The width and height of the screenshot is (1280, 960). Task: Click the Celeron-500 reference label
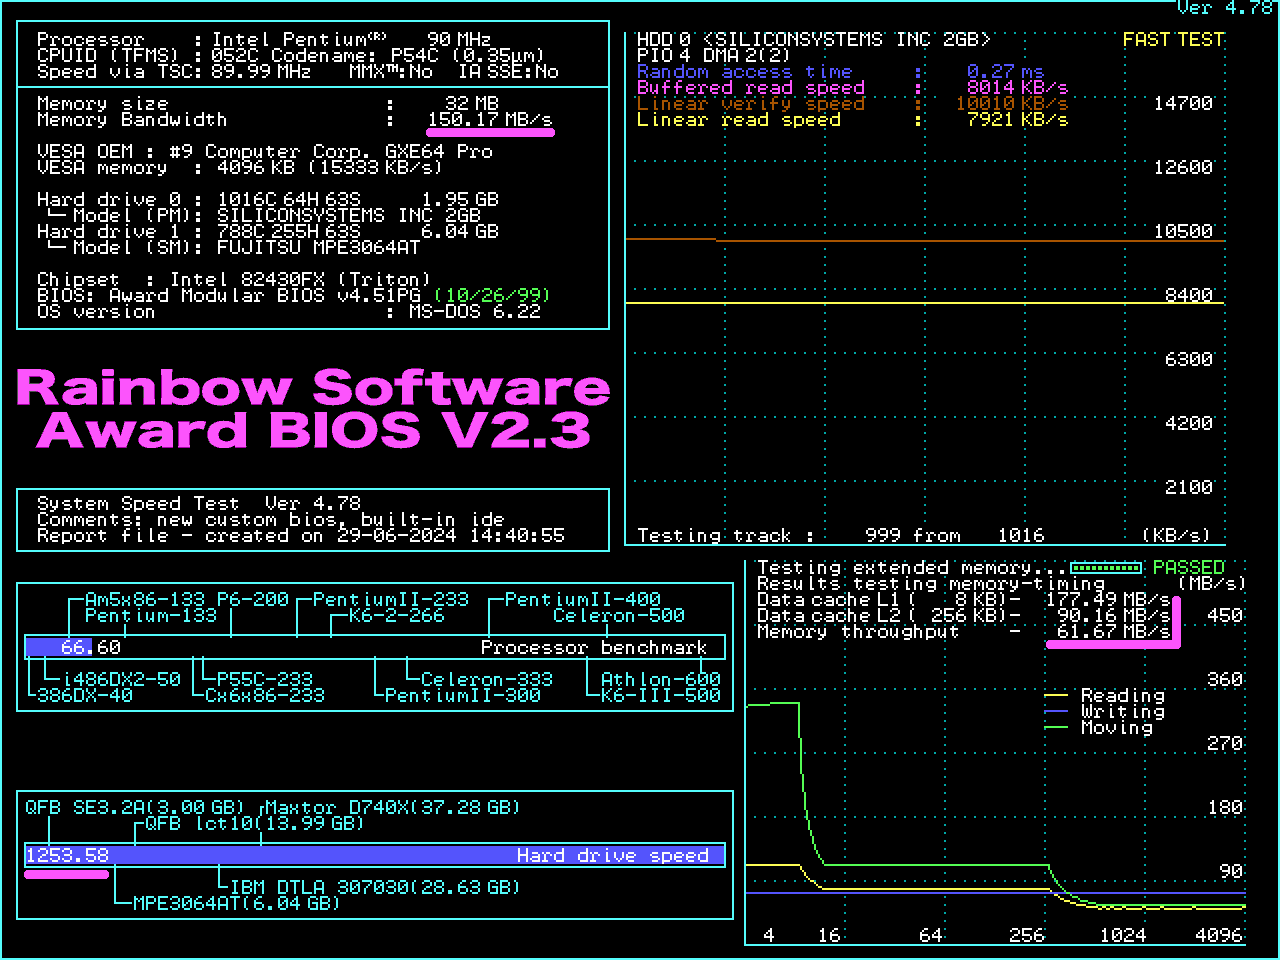619,615
